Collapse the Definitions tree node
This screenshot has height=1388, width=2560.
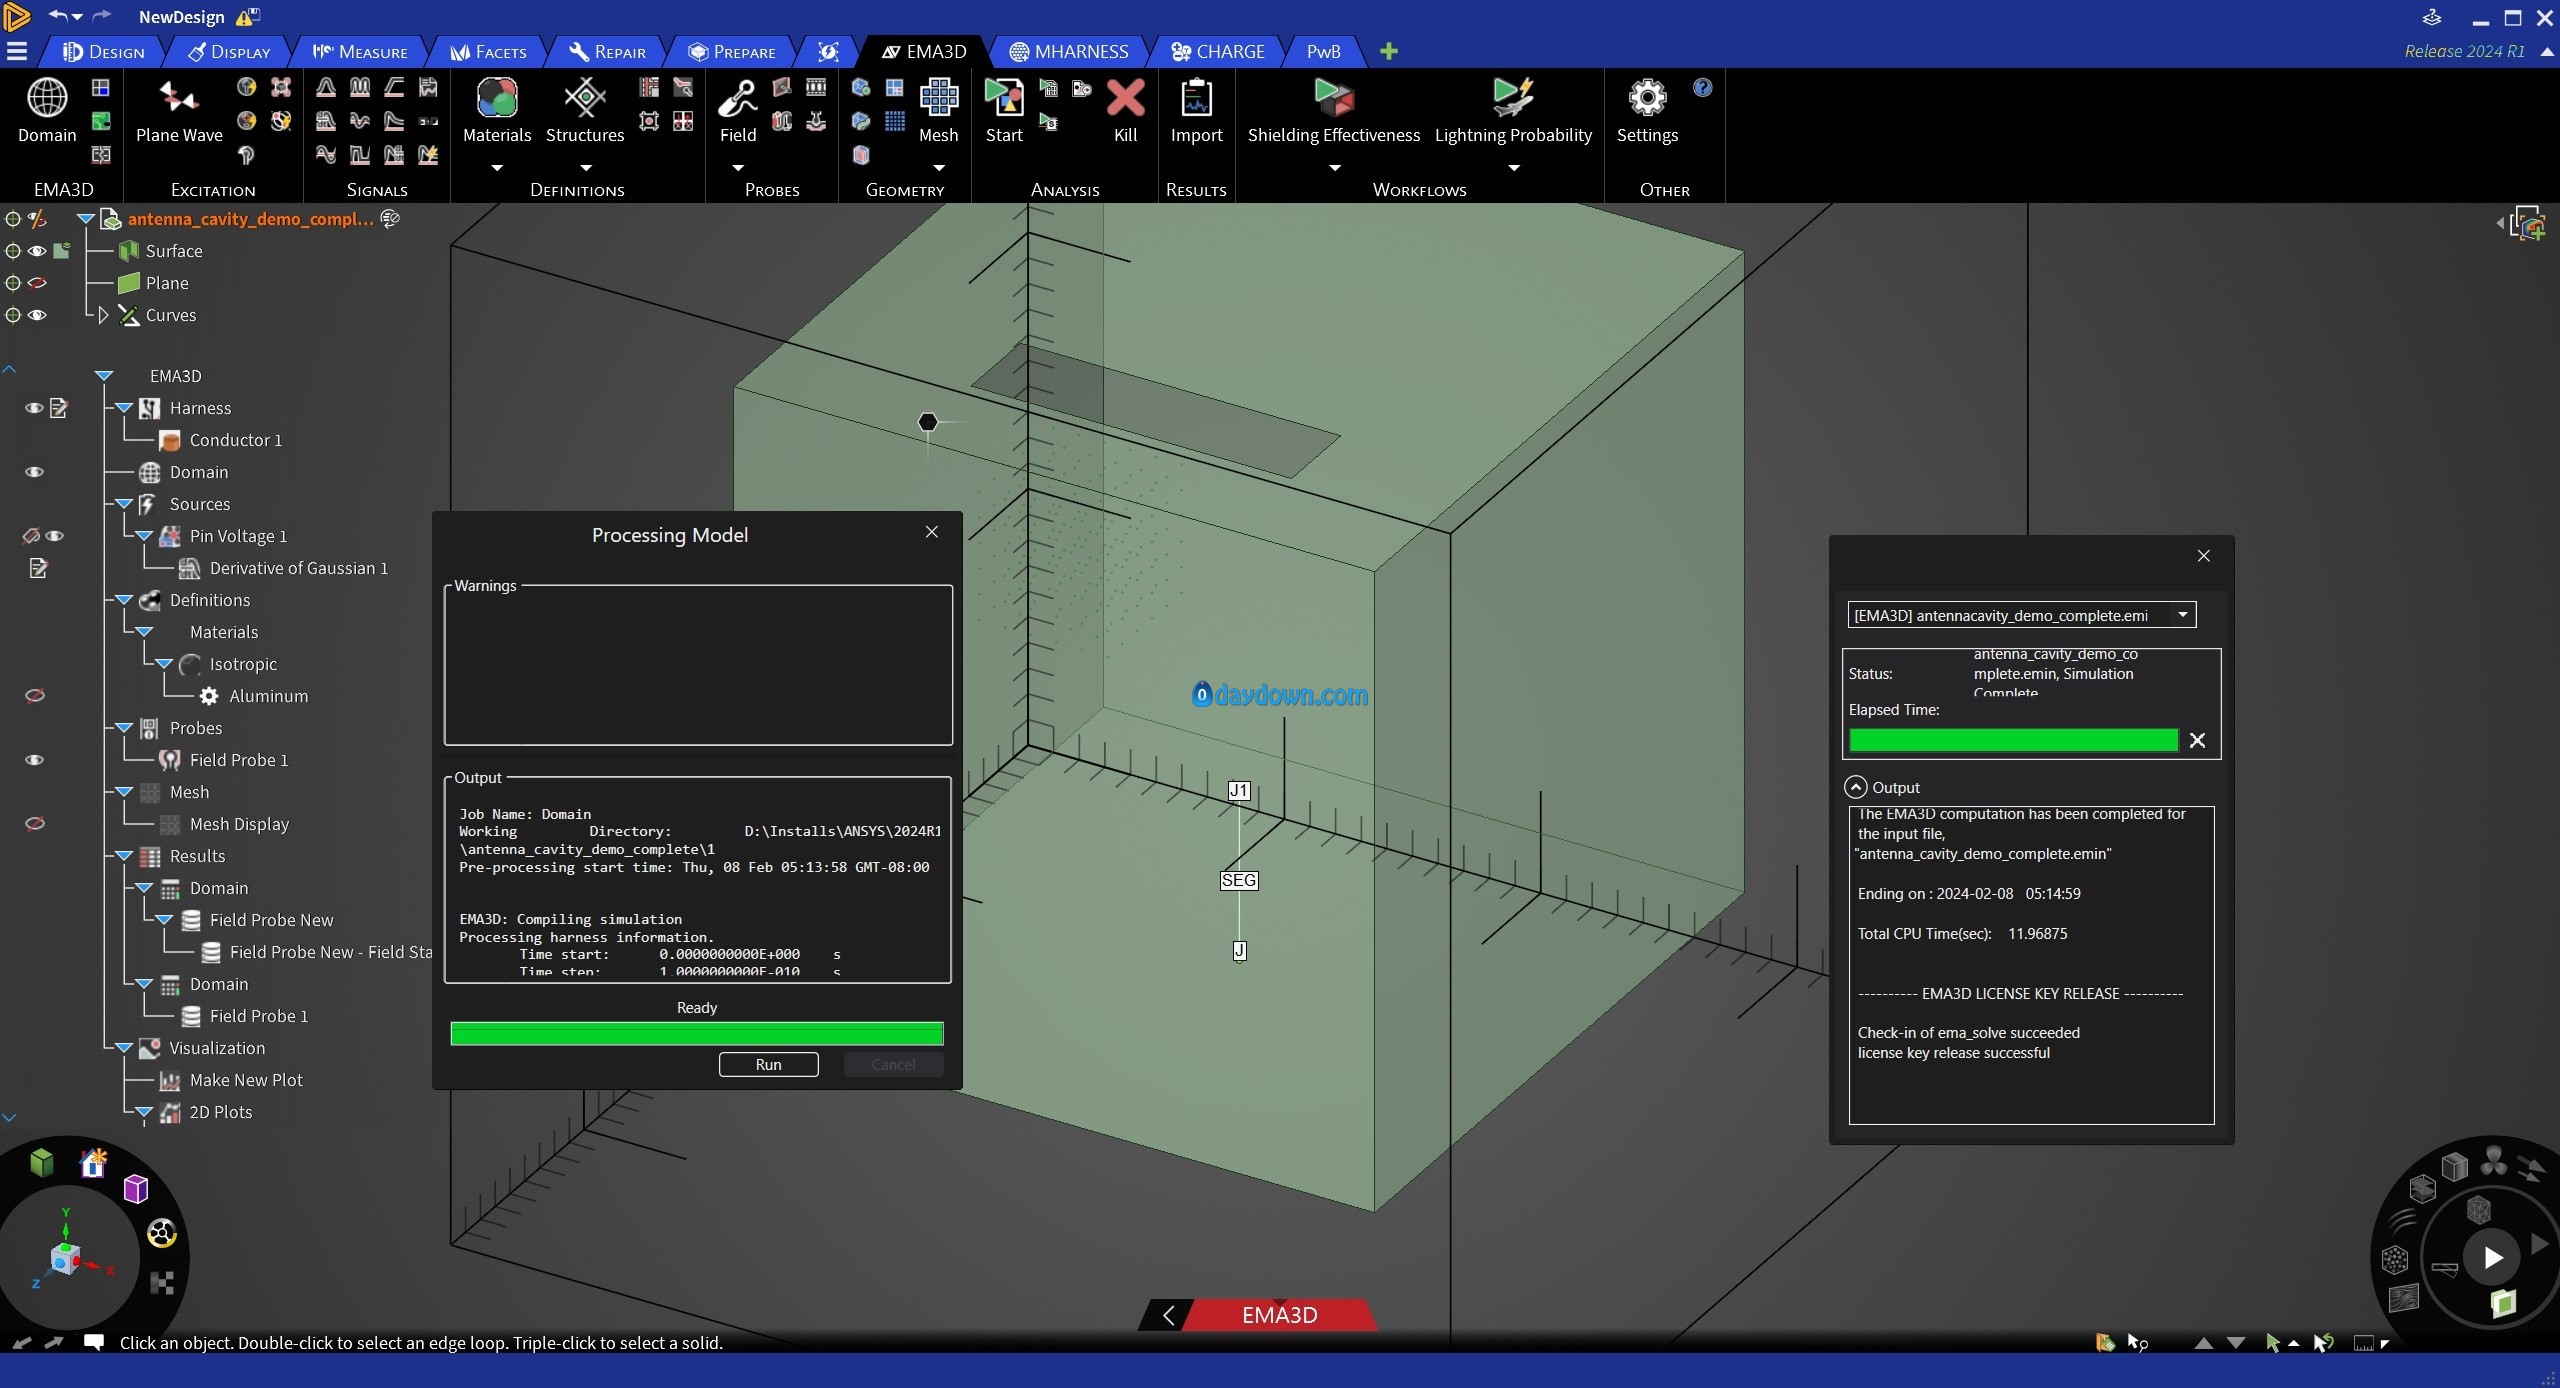[124, 600]
